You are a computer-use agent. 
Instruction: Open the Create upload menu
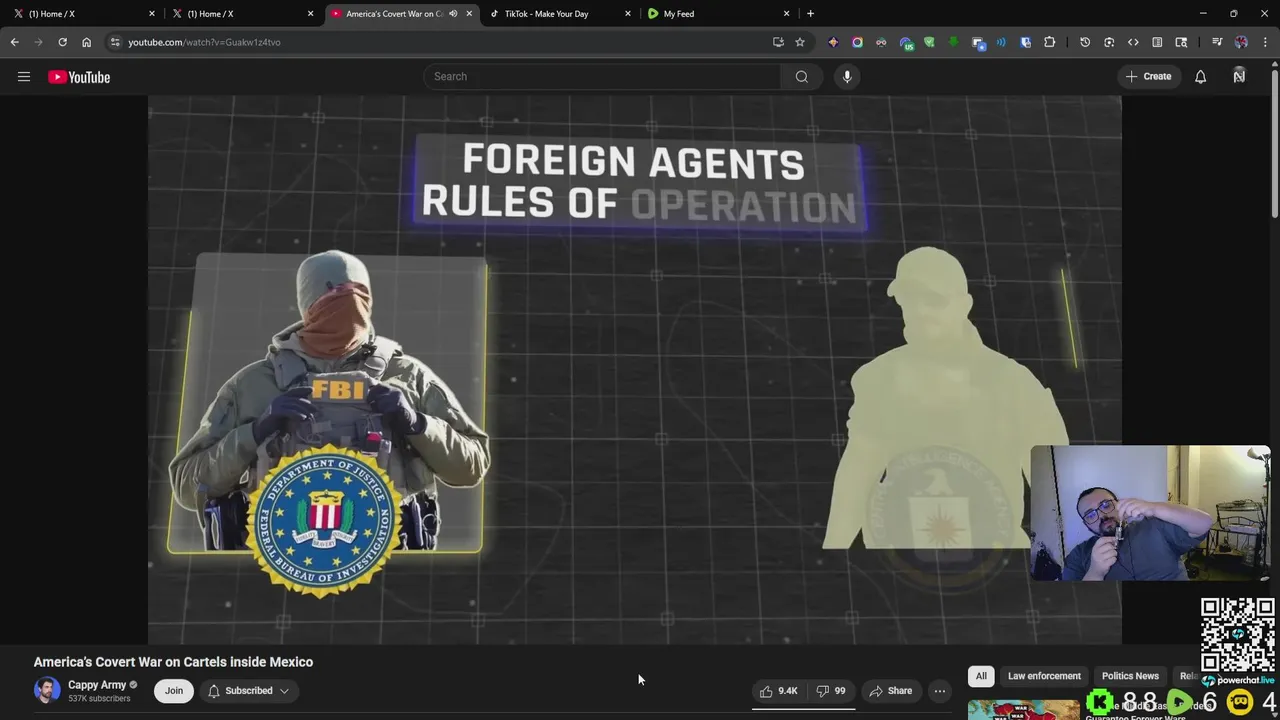coord(1148,76)
